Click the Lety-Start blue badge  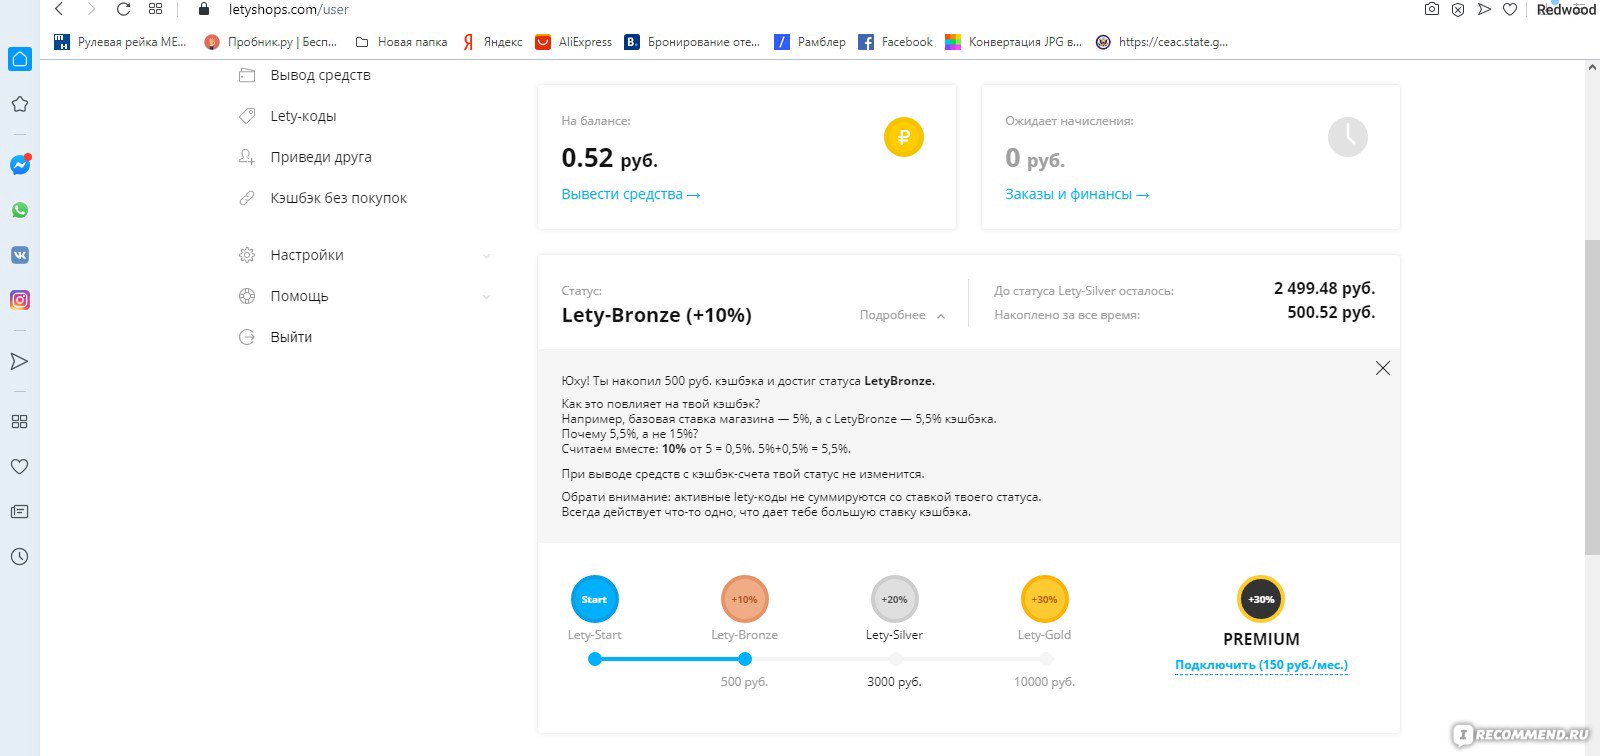pyautogui.click(x=595, y=599)
